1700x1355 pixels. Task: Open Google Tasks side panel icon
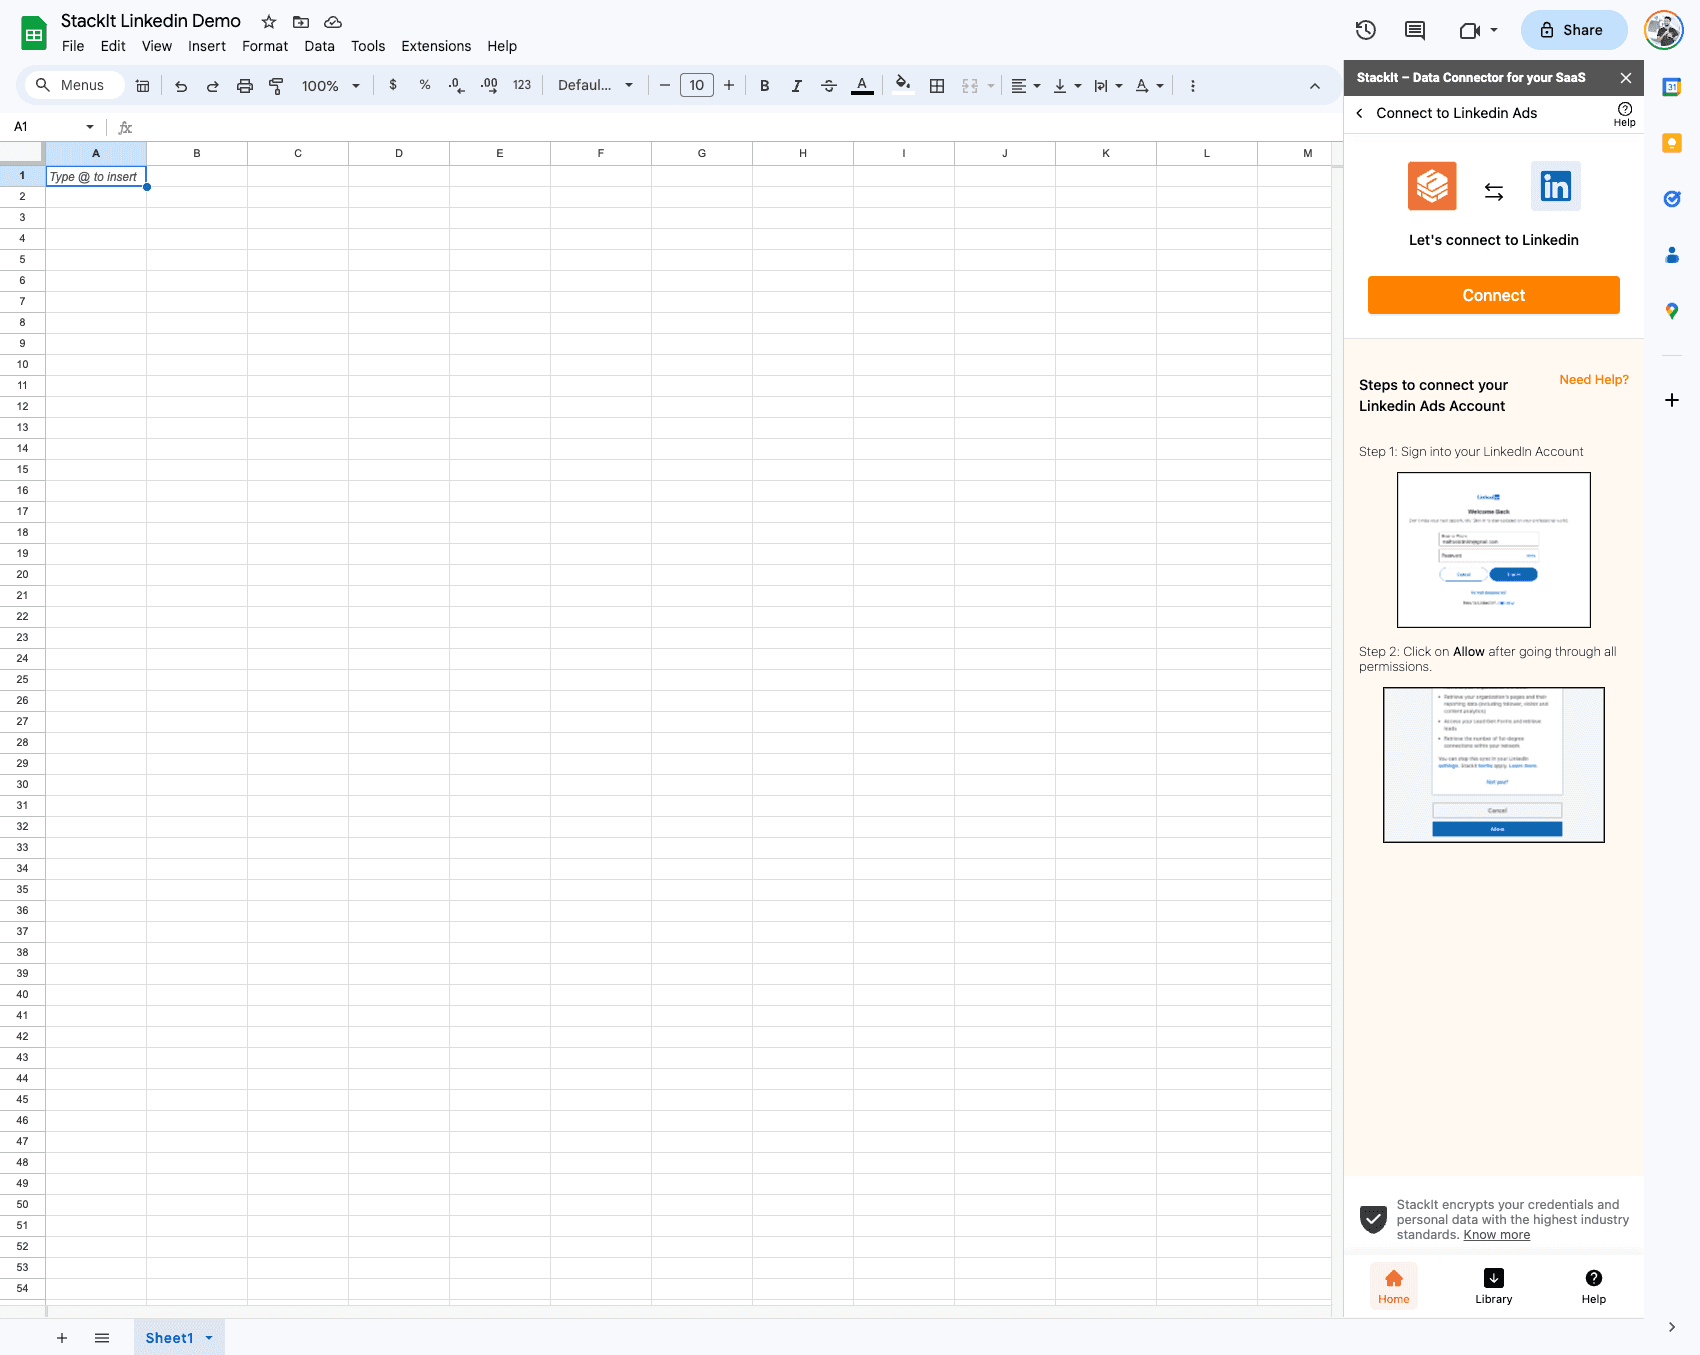coord(1672,199)
